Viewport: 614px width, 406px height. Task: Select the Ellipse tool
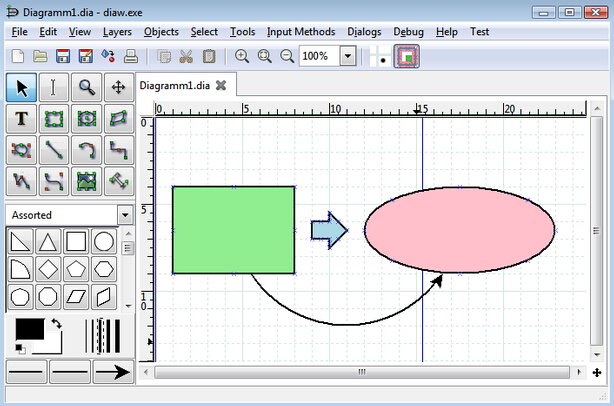point(87,119)
